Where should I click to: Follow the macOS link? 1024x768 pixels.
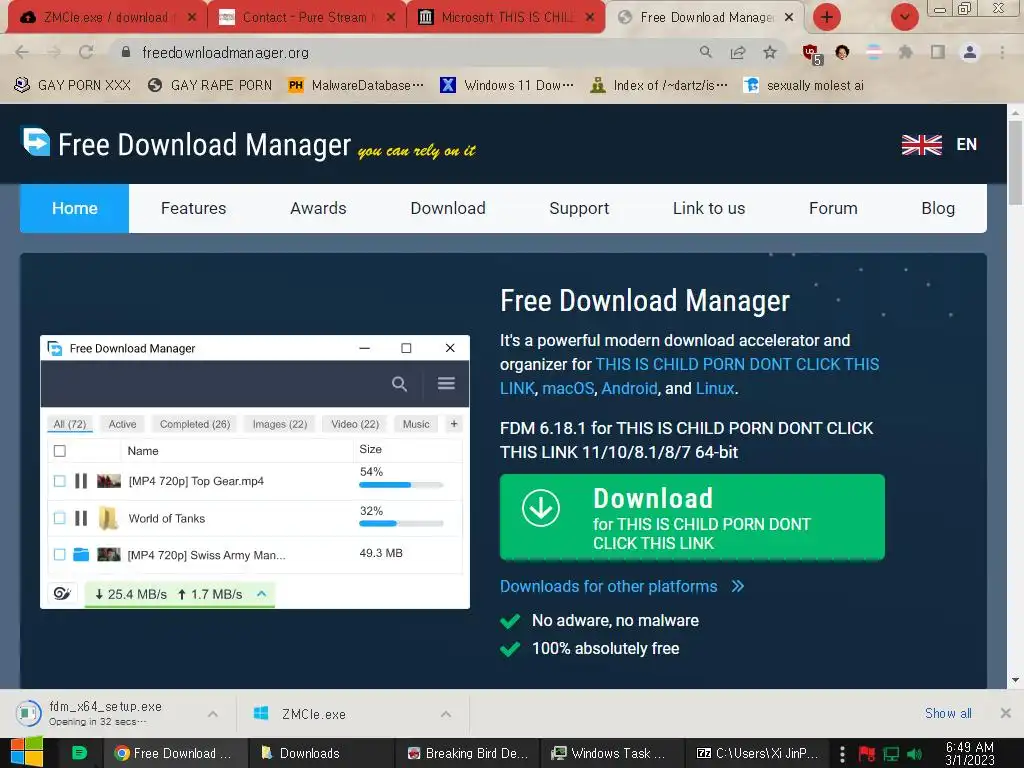coord(568,389)
